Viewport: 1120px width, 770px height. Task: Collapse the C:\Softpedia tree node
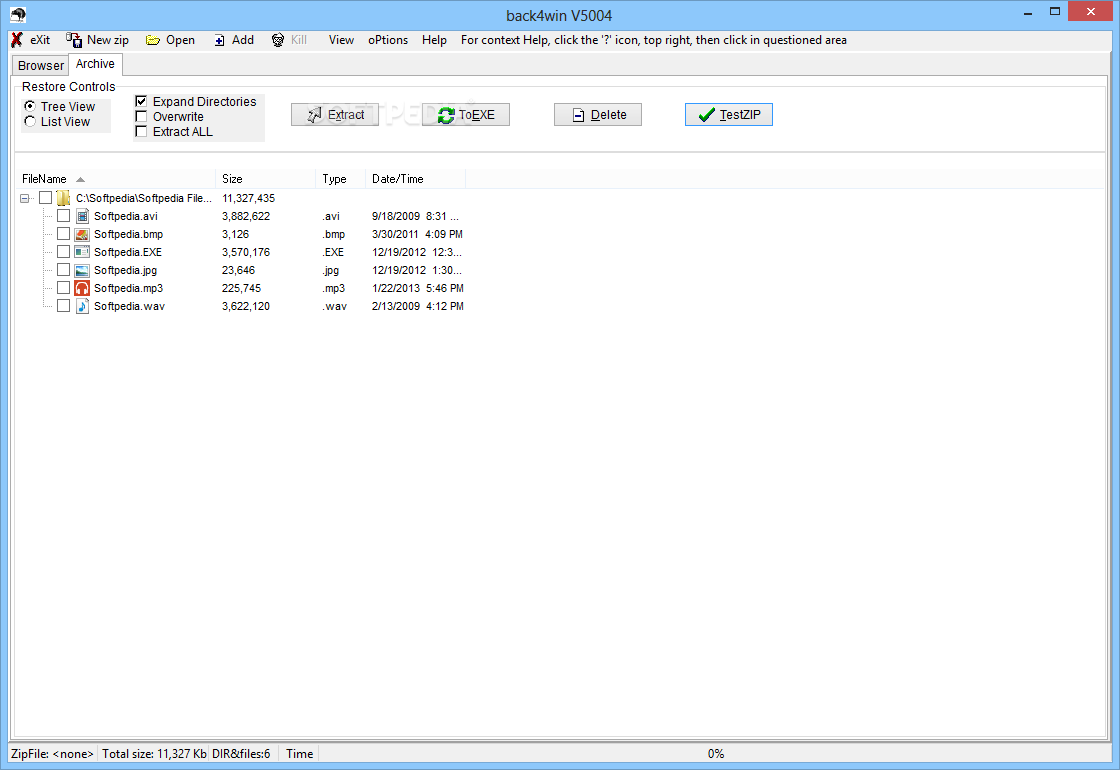24,199
